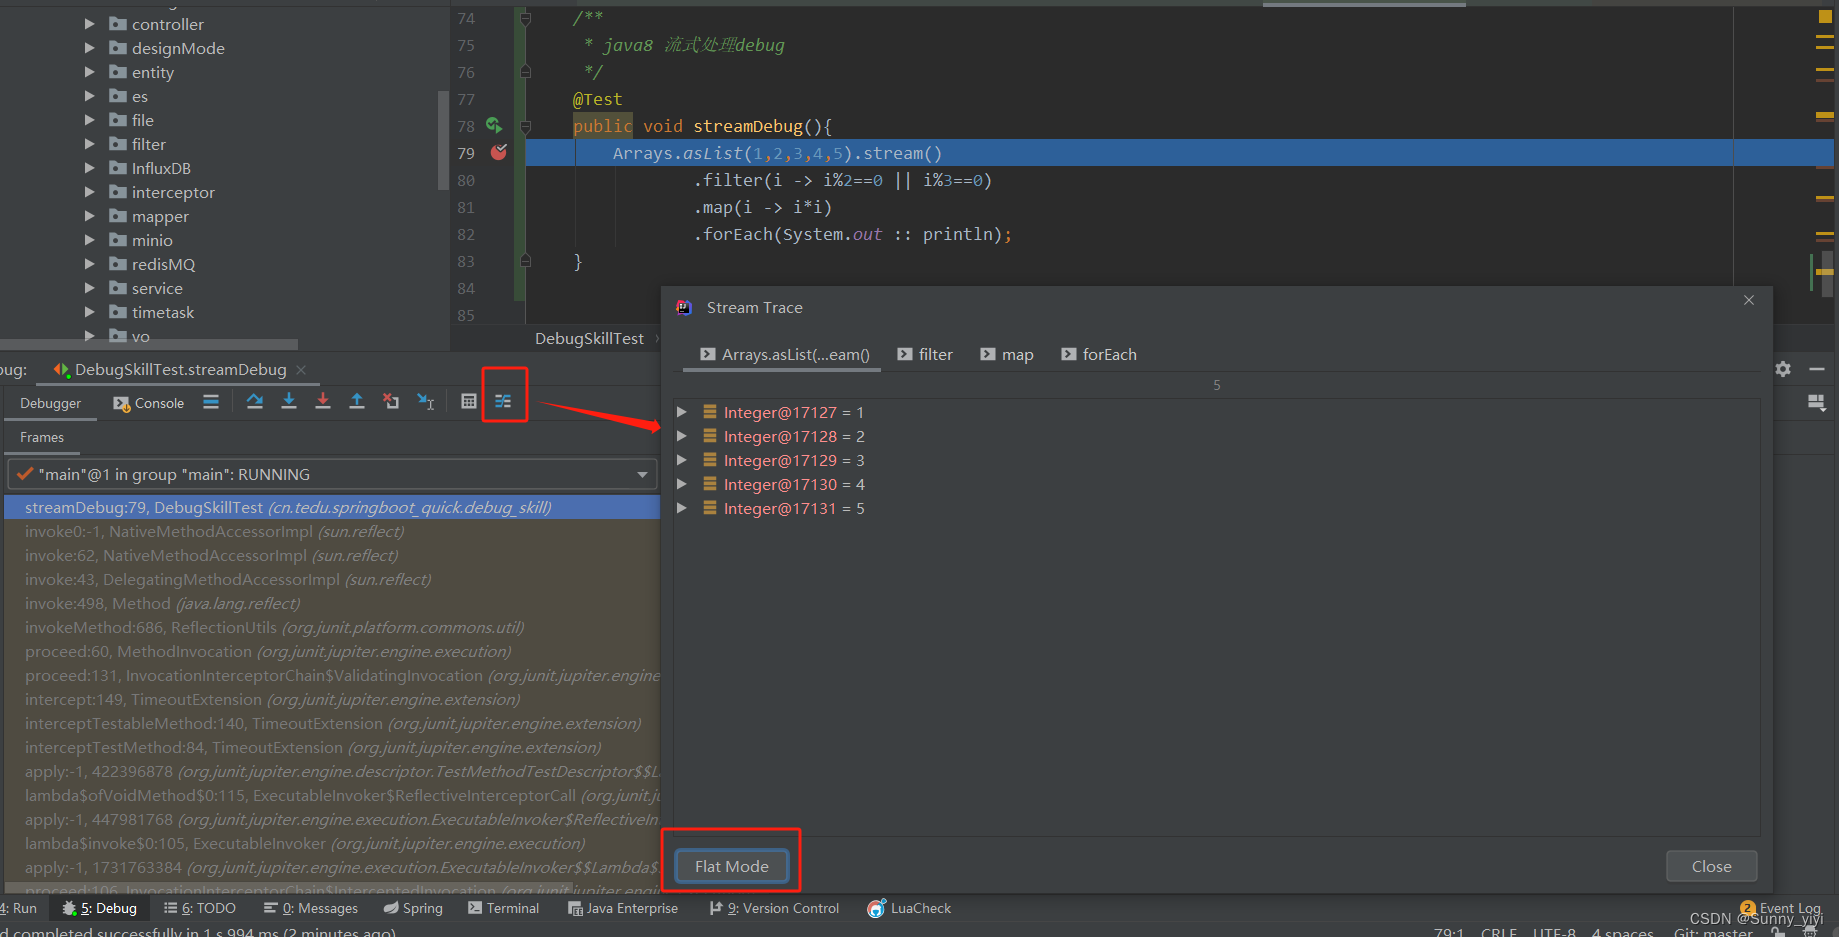Click the Flat Mode button
Viewport: 1839px width, 937px height.
[x=732, y=866]
